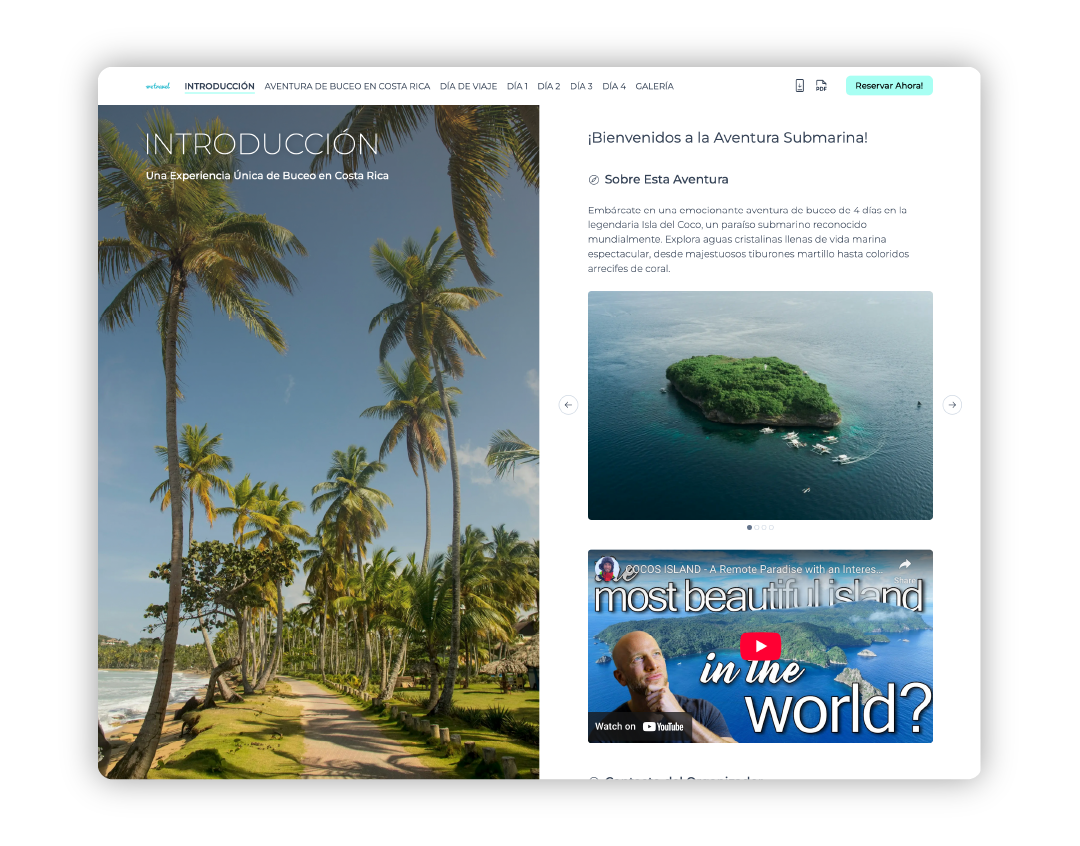Screen dimensions: 1080x846
Task: Jump to DÍA 2 section
Action: click(x=548, y=86)
